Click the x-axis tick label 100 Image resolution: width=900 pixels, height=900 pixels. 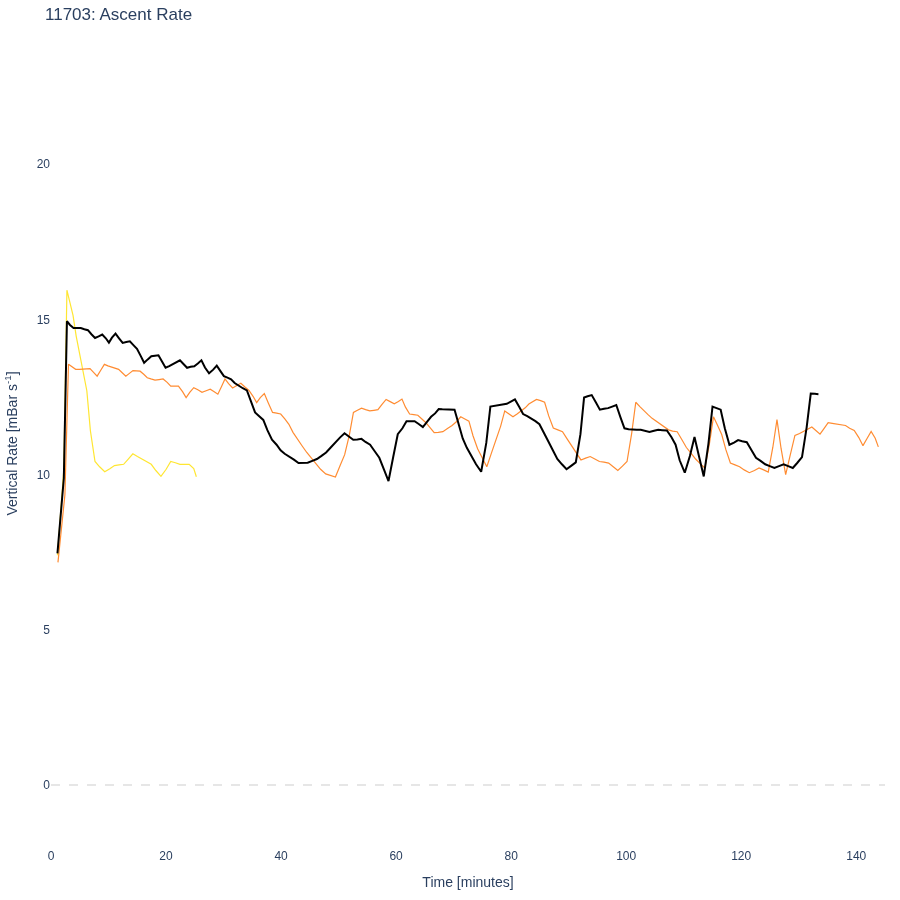click(626, 856)
